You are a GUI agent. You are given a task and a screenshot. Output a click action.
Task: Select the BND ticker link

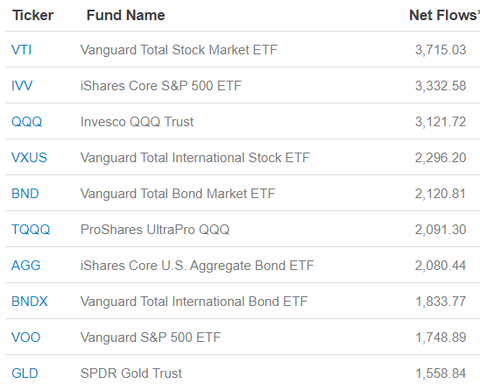(x=25, y=194)
